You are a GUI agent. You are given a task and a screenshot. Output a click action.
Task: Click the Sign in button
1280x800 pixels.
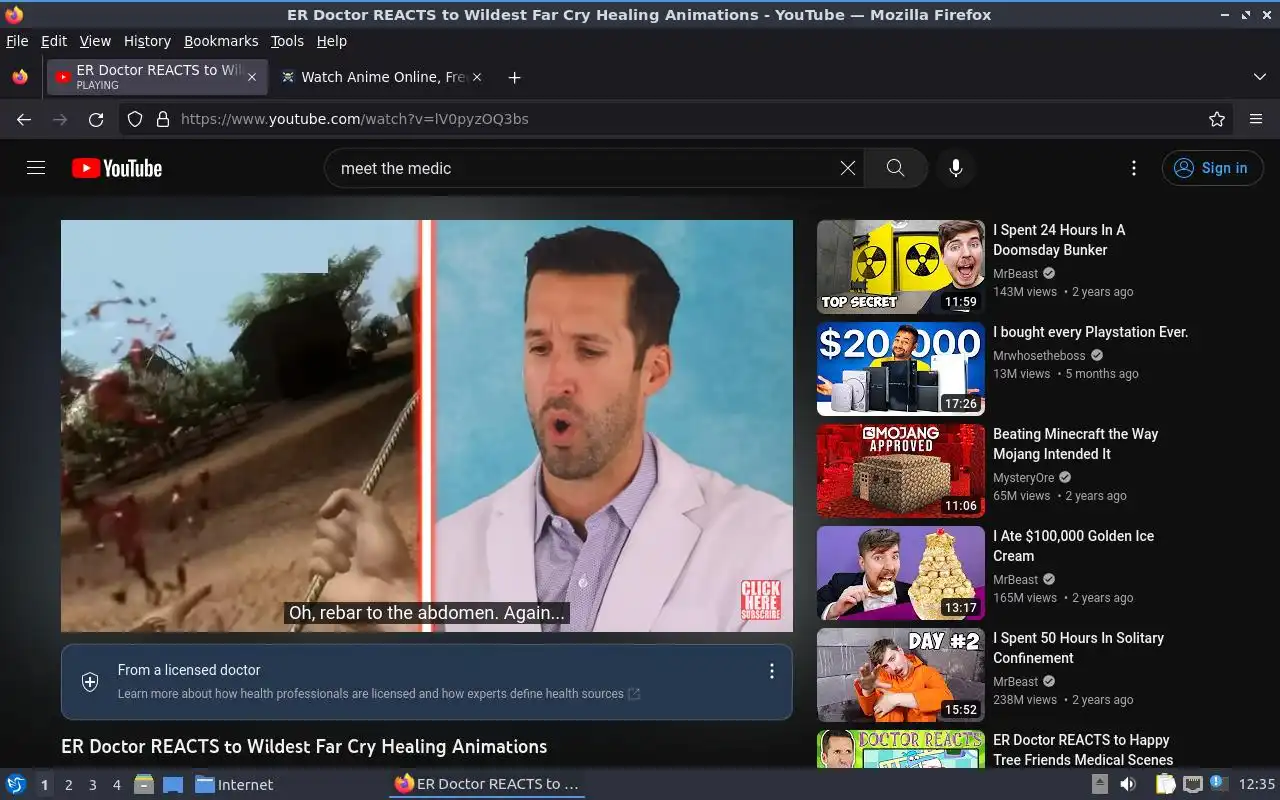pos(1212,168)
